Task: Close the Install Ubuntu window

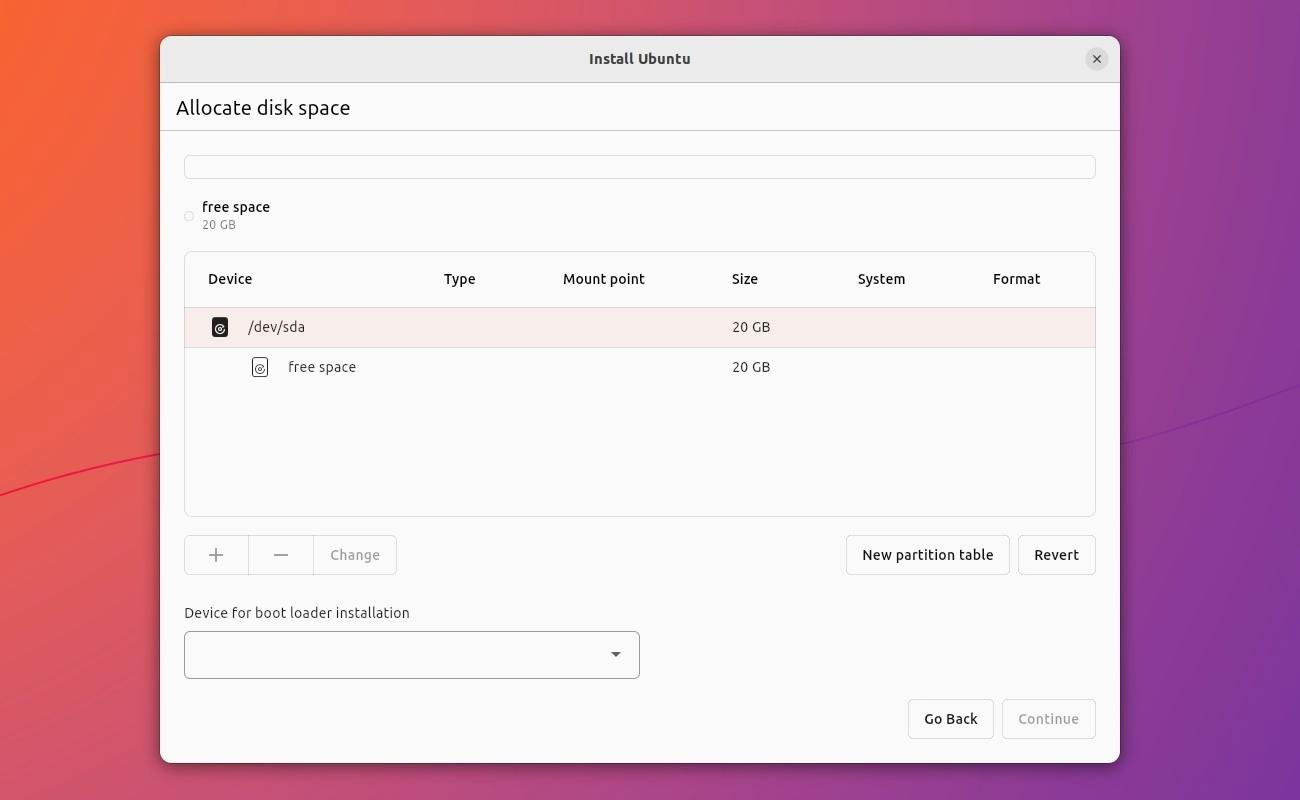Action: coord(1097,59)
